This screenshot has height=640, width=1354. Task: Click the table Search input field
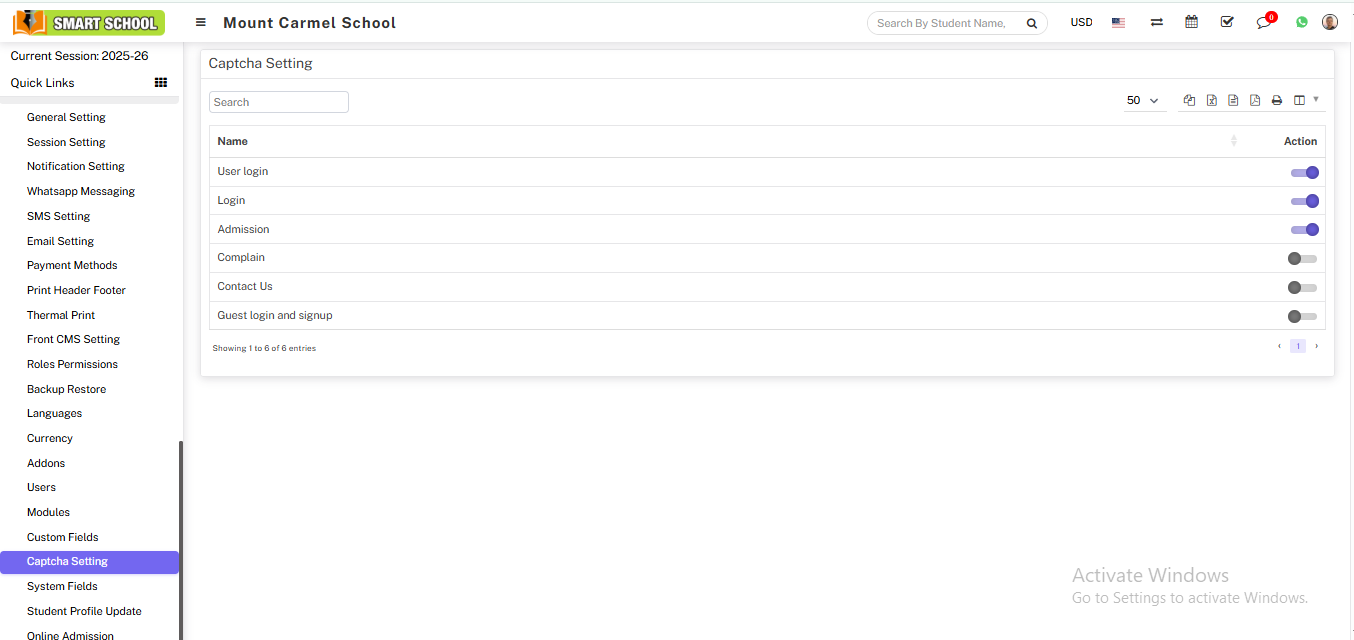tap(279, 102)
